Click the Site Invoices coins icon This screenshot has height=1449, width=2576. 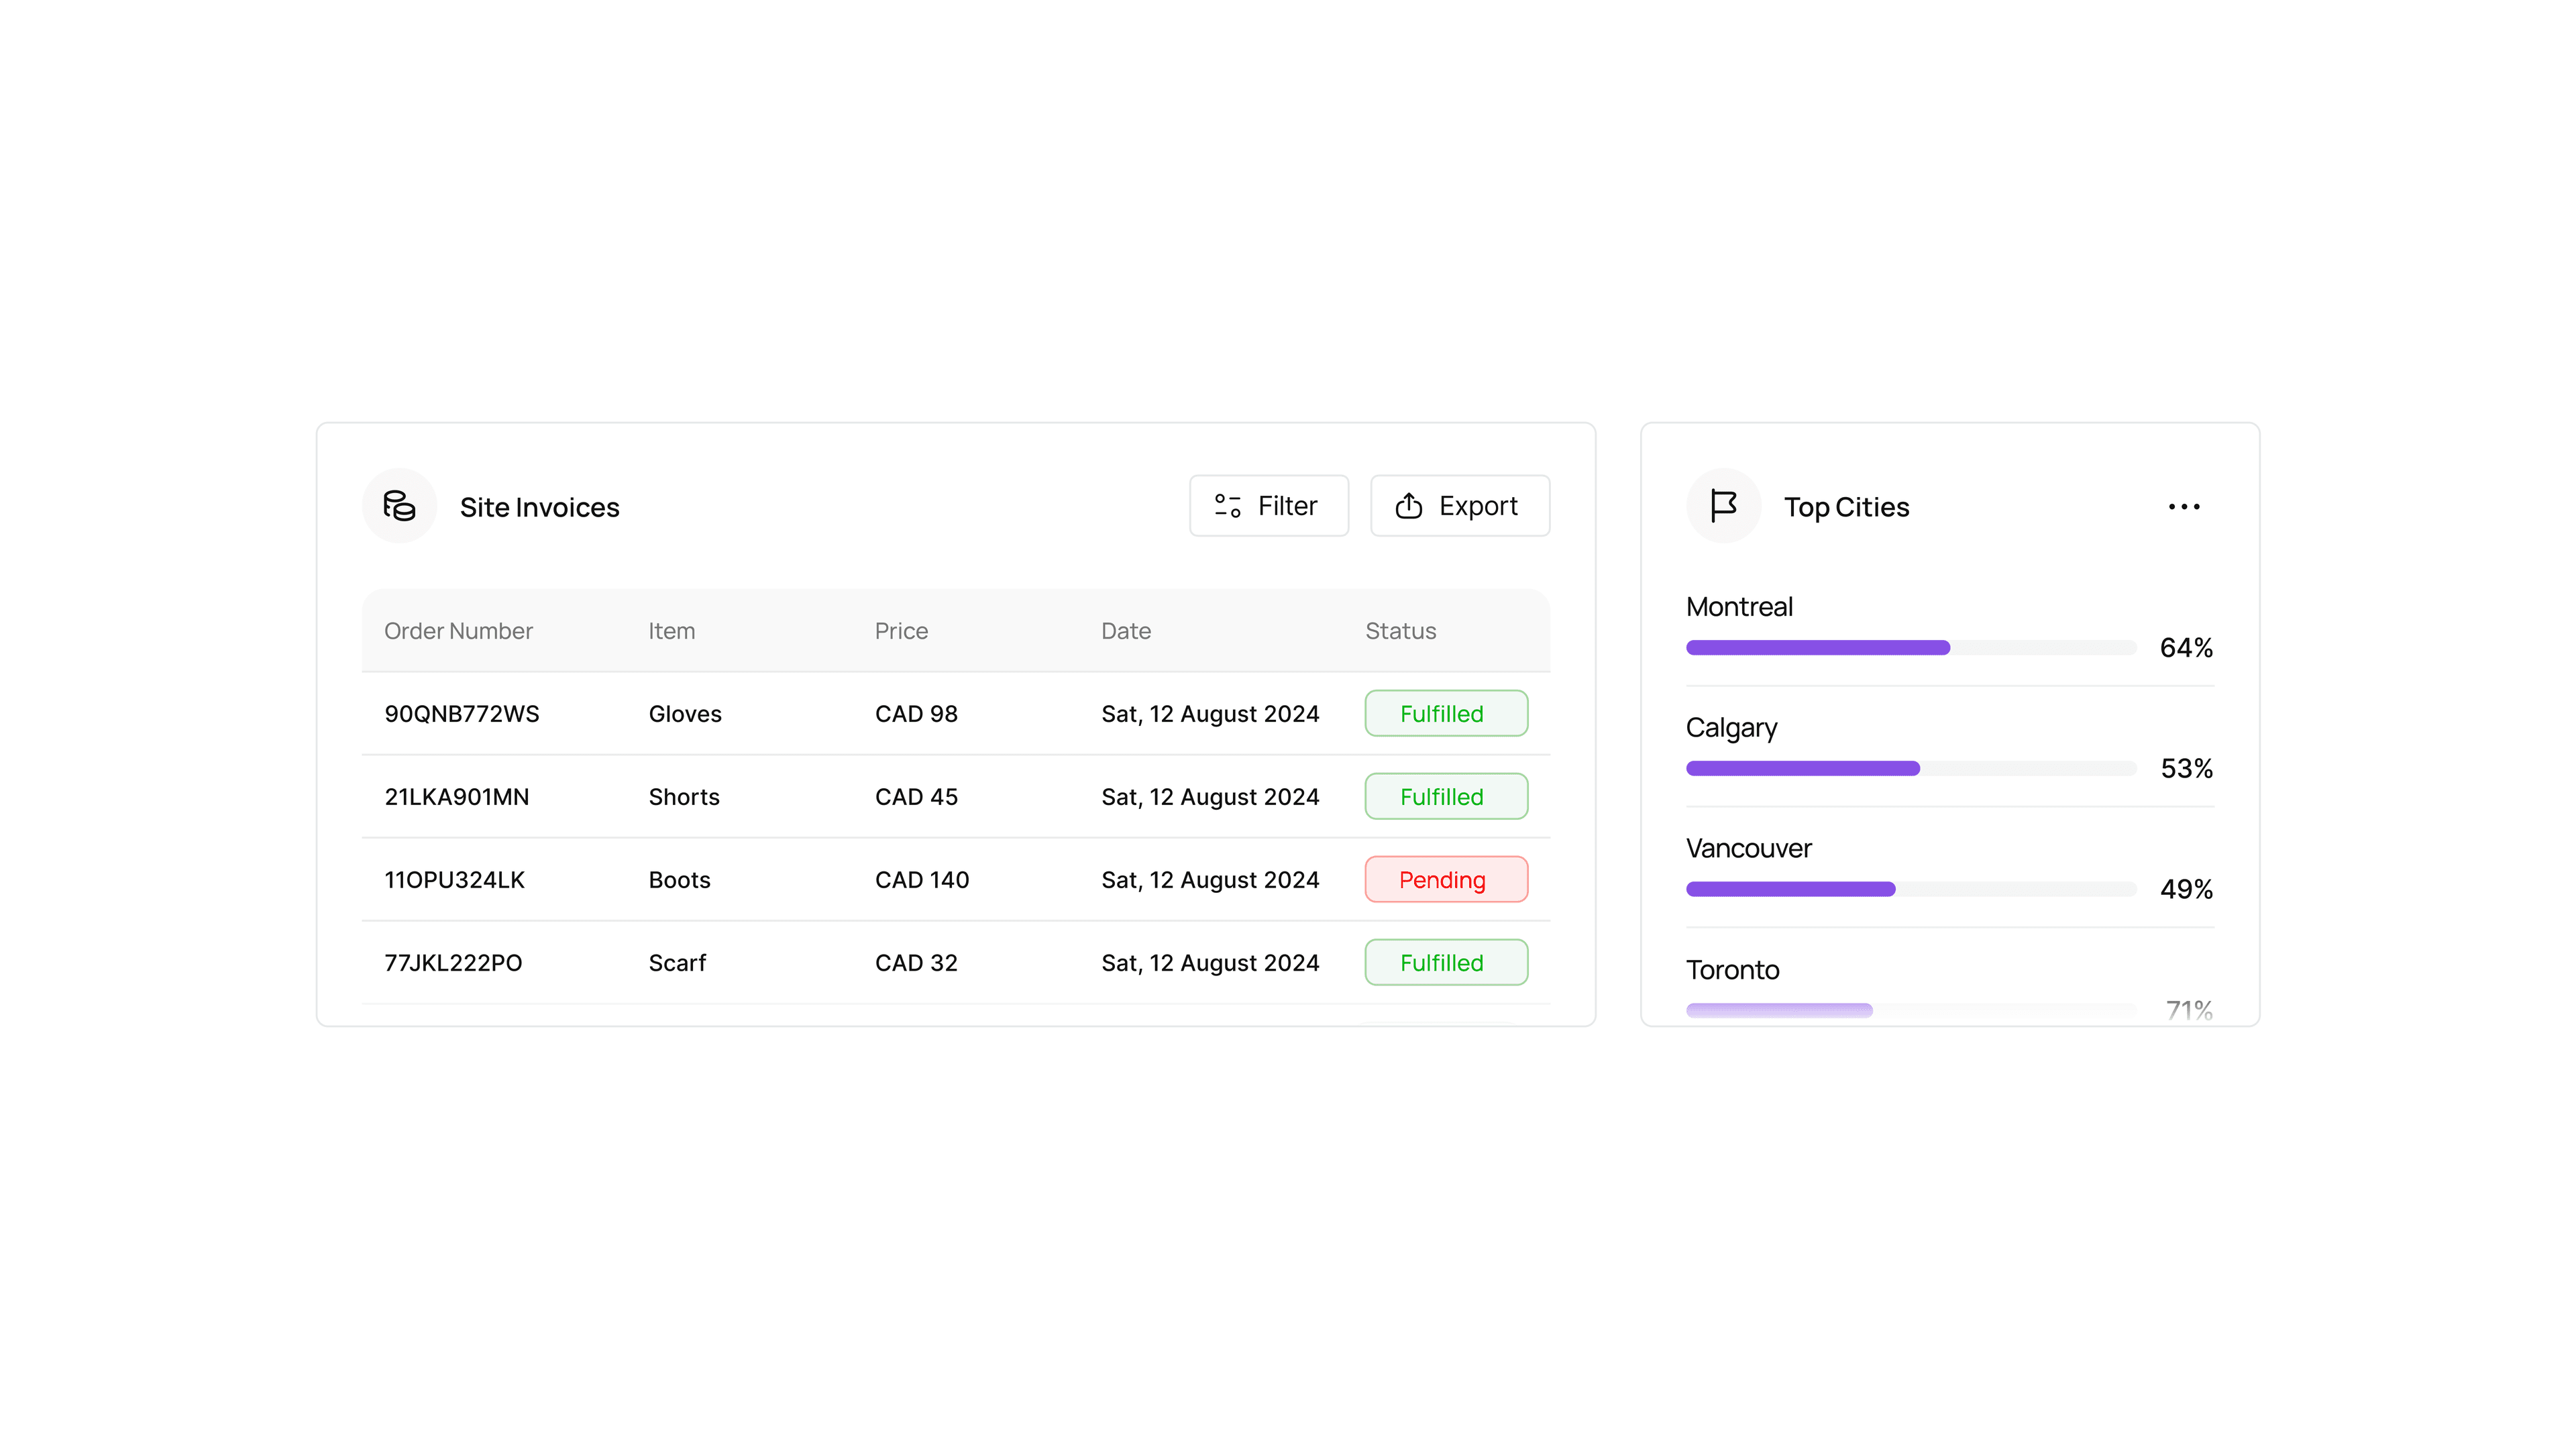(399, 506)
